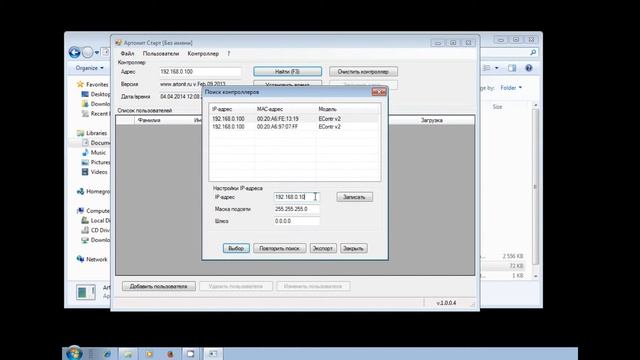The image size is (640, 360).
Task: Open the Файл menu
Action: (x=127, y=53)
